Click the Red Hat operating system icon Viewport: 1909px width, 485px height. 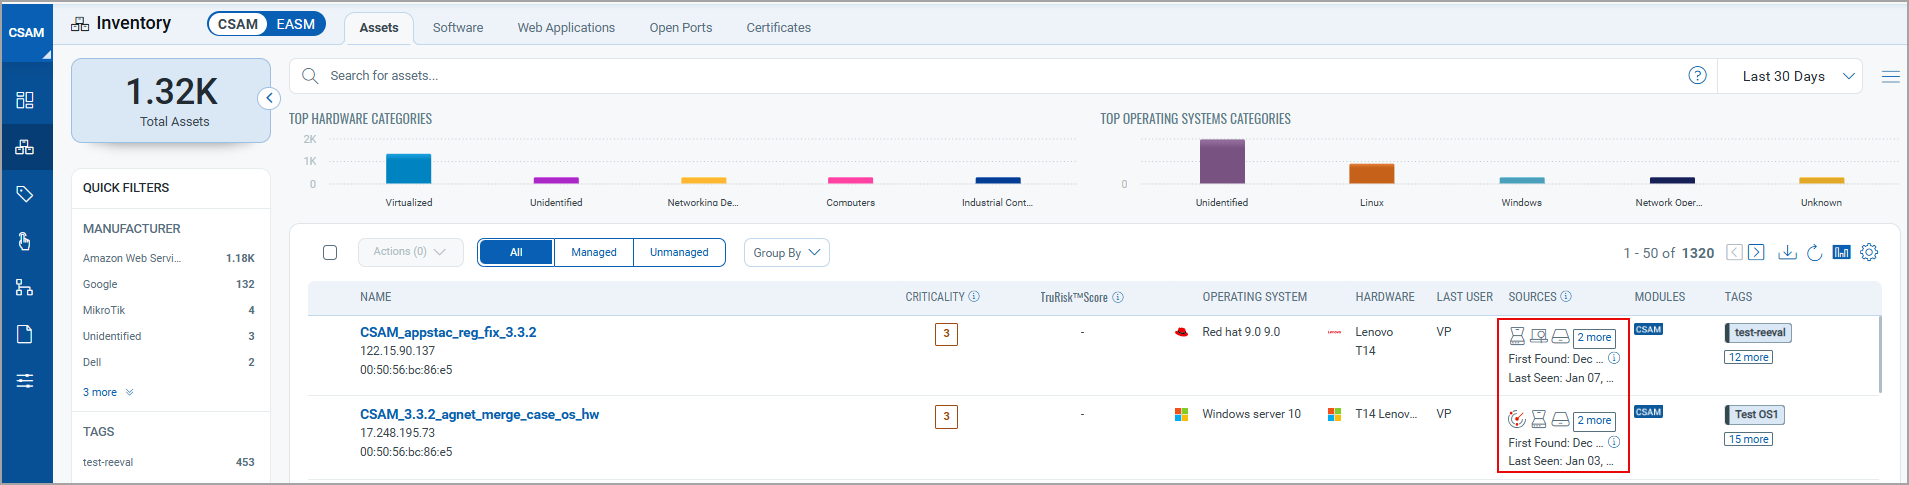click(1182, 332)
